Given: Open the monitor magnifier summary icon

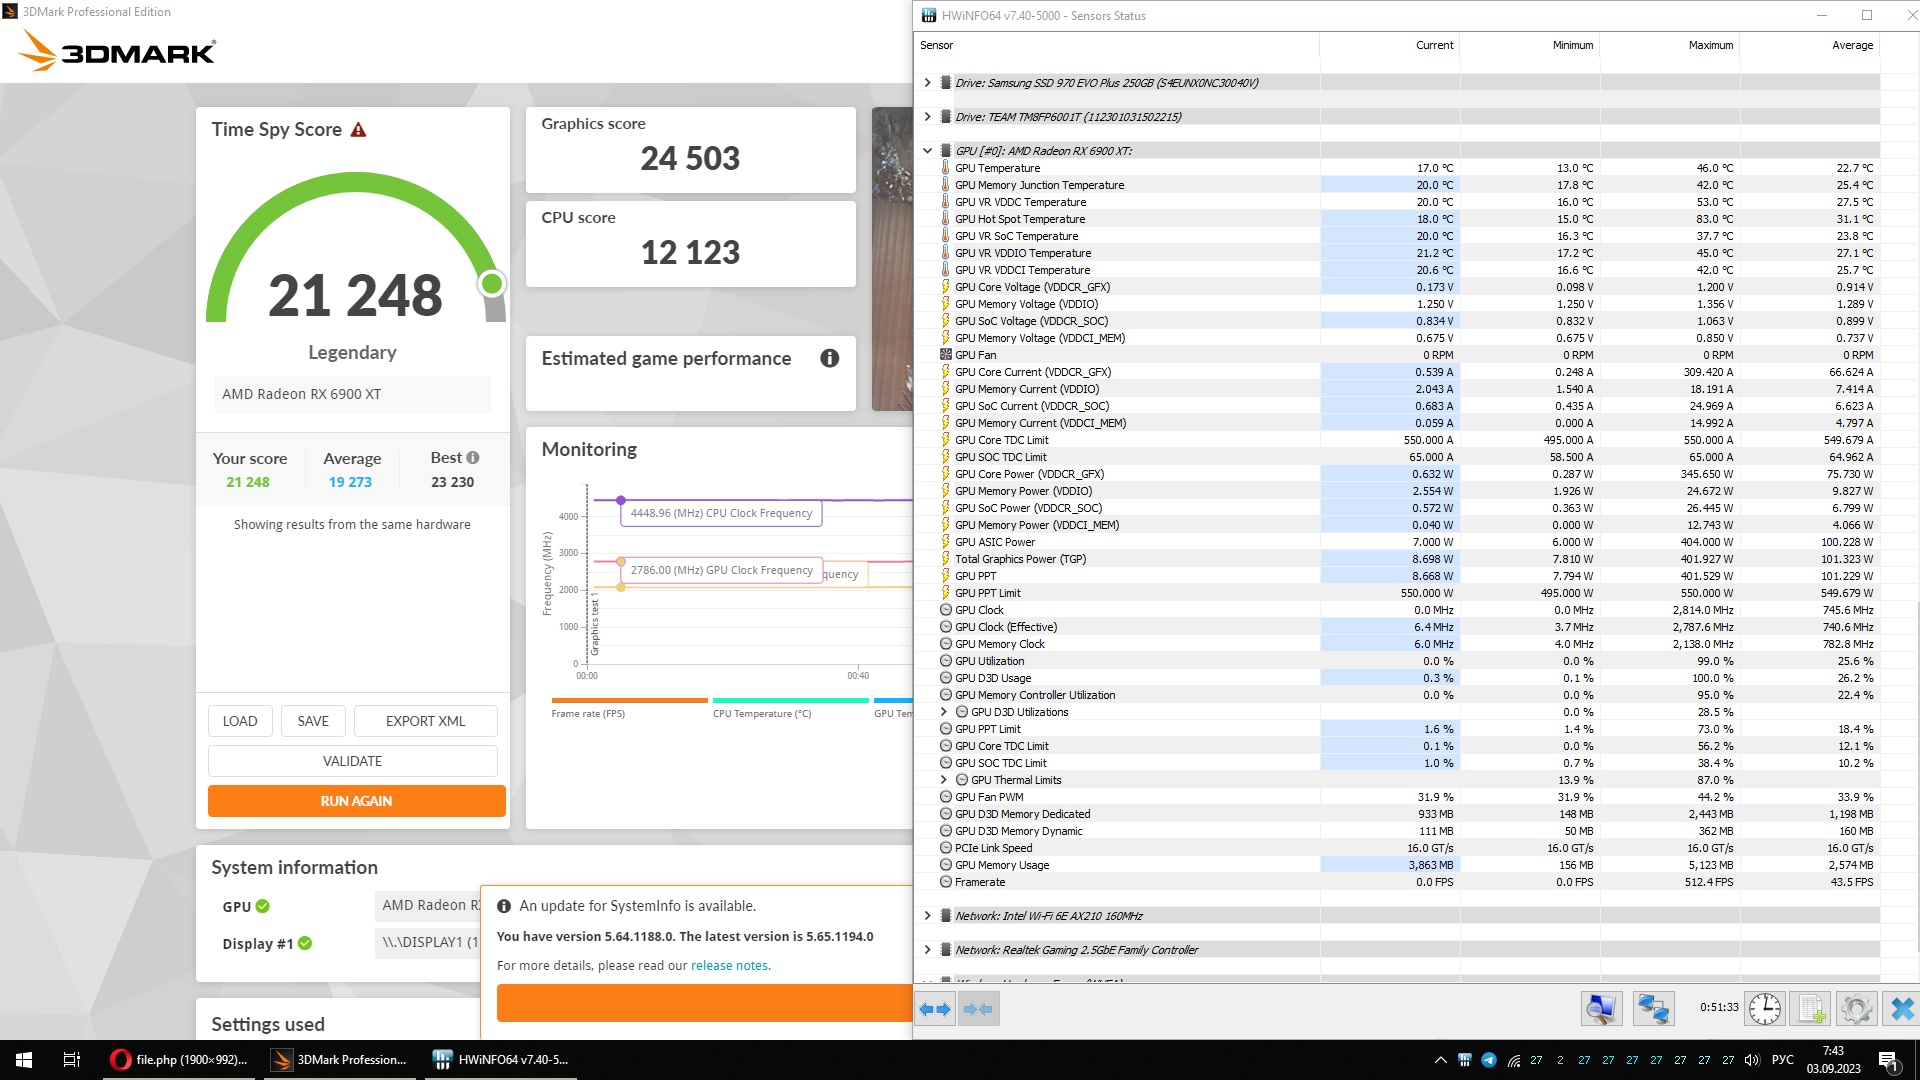Looking at the screenshot, I should click(1600, 1009).
